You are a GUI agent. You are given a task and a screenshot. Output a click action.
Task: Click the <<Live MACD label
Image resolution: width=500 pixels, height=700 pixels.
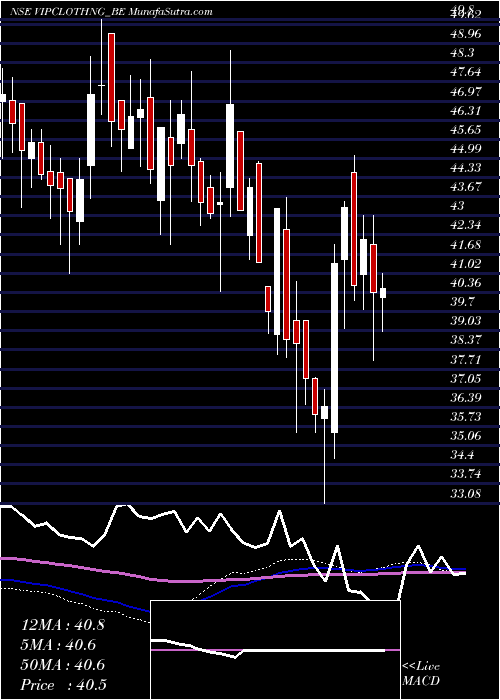pos(421,674)
